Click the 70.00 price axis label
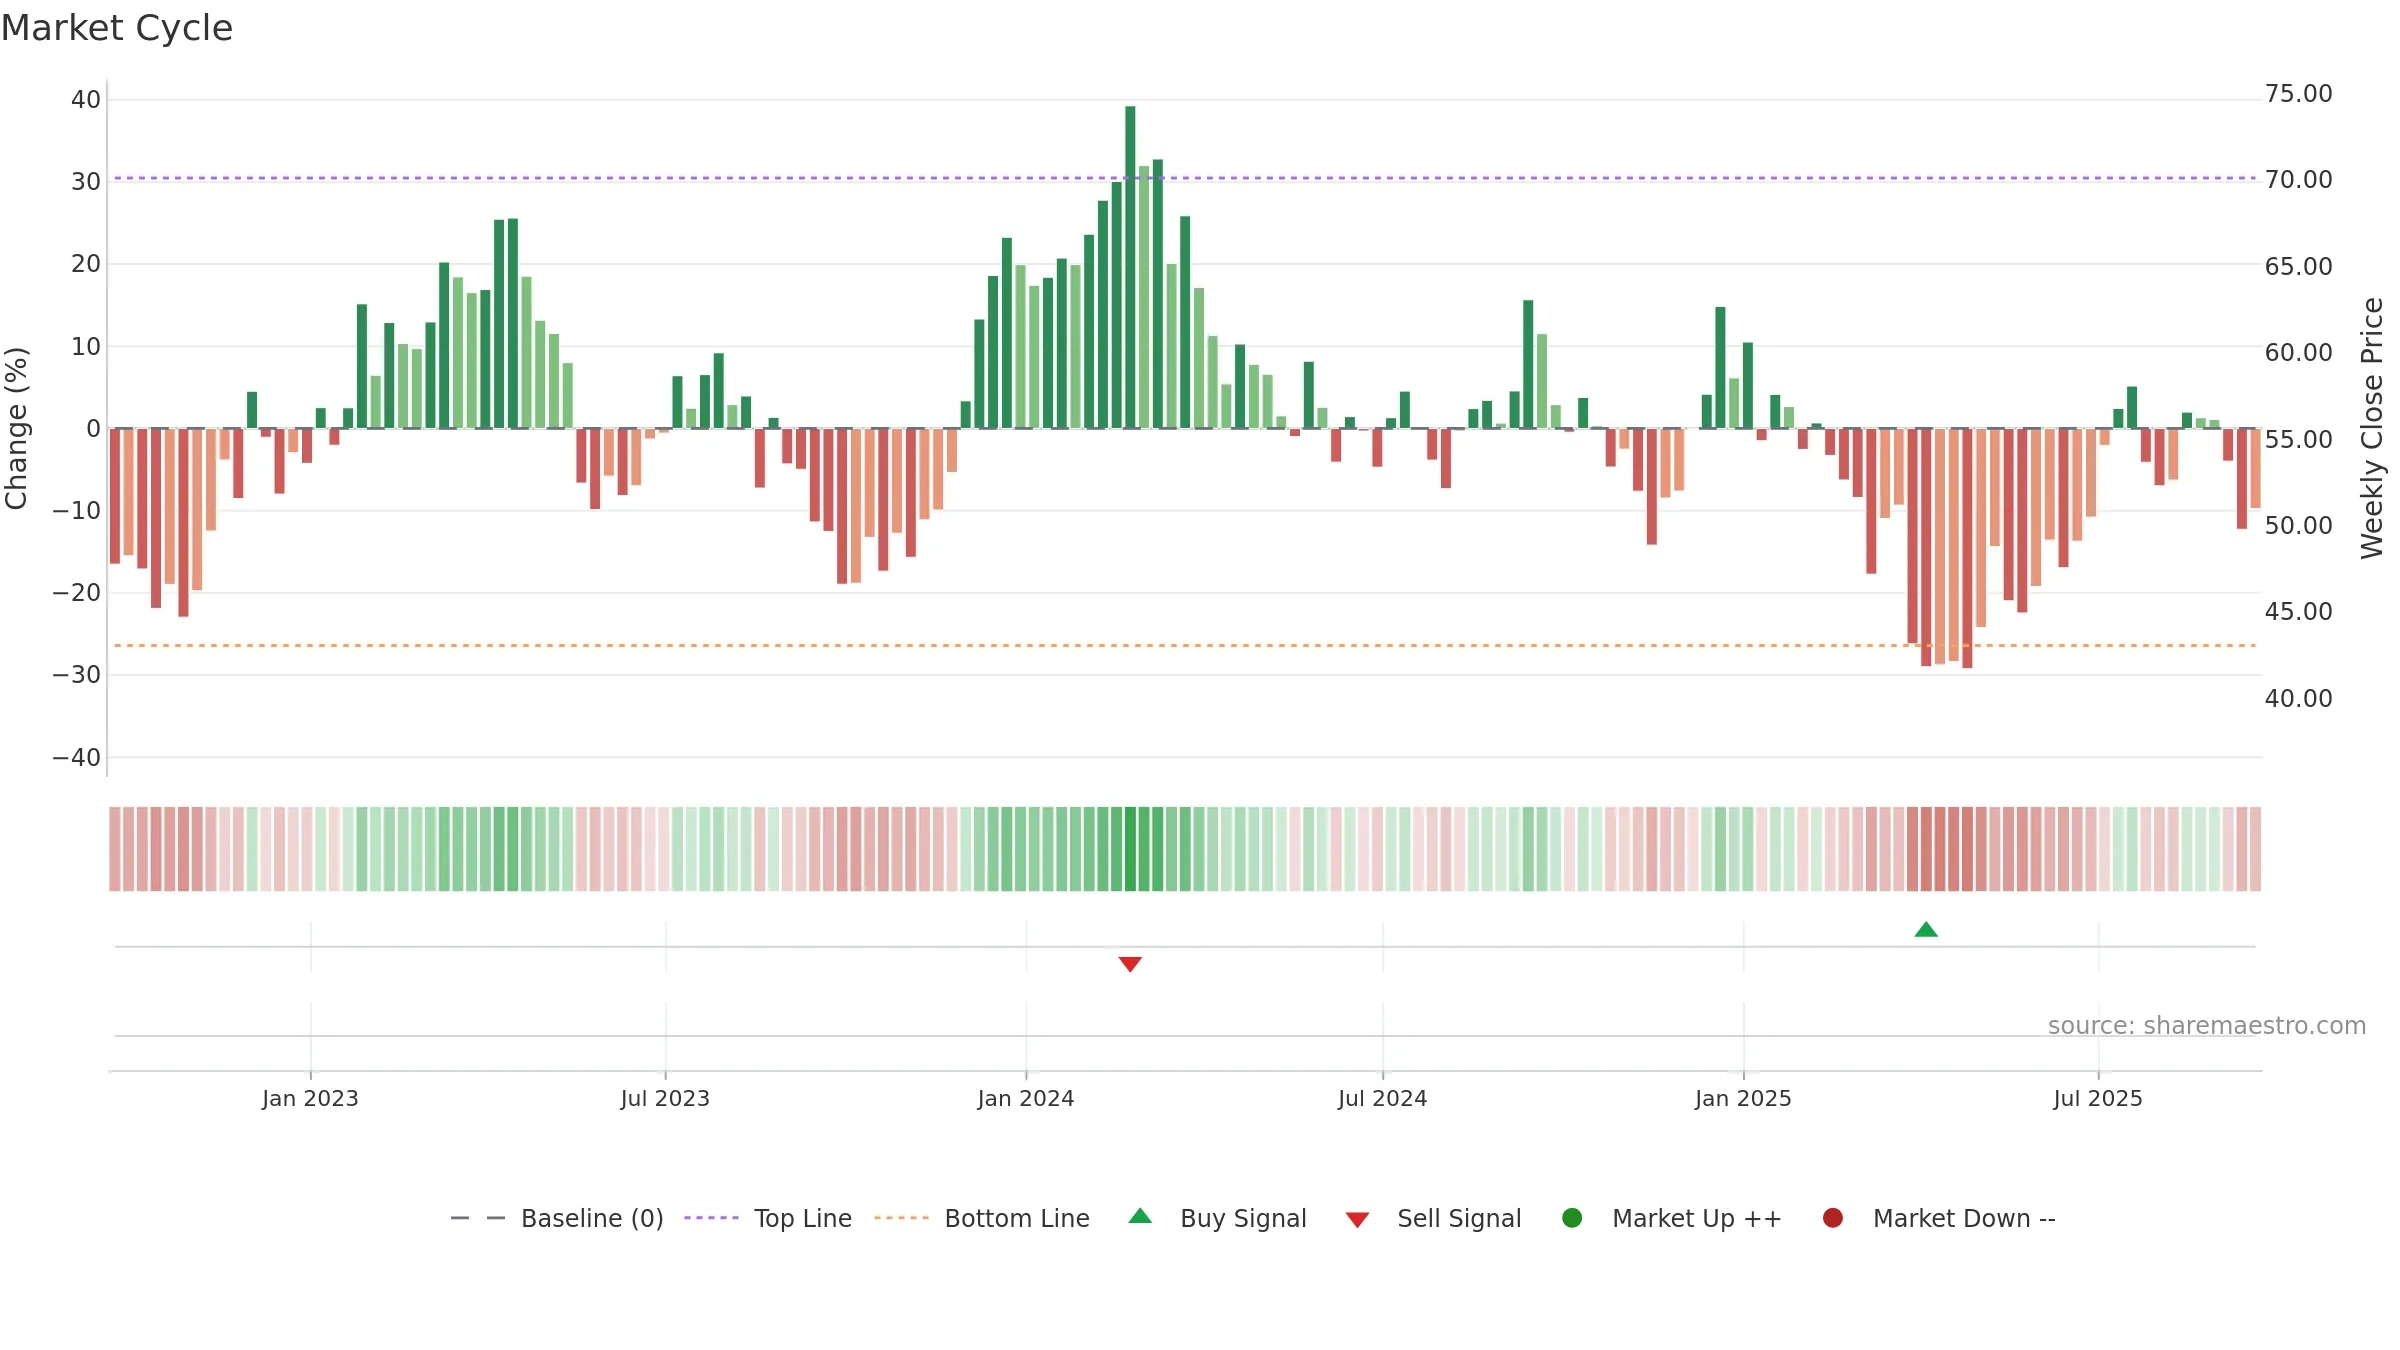 tap(2298, 180)
